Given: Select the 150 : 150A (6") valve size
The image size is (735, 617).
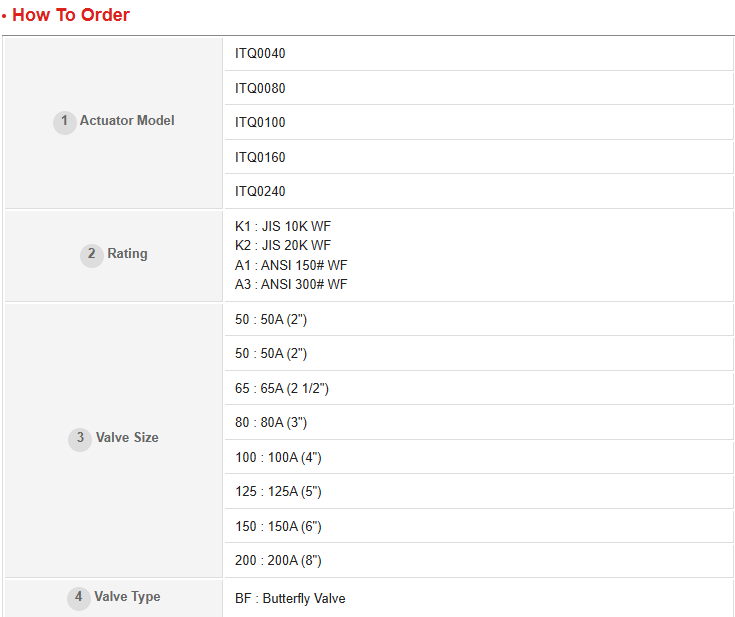Looking at the screenshot, I should (x=278, y=526).
